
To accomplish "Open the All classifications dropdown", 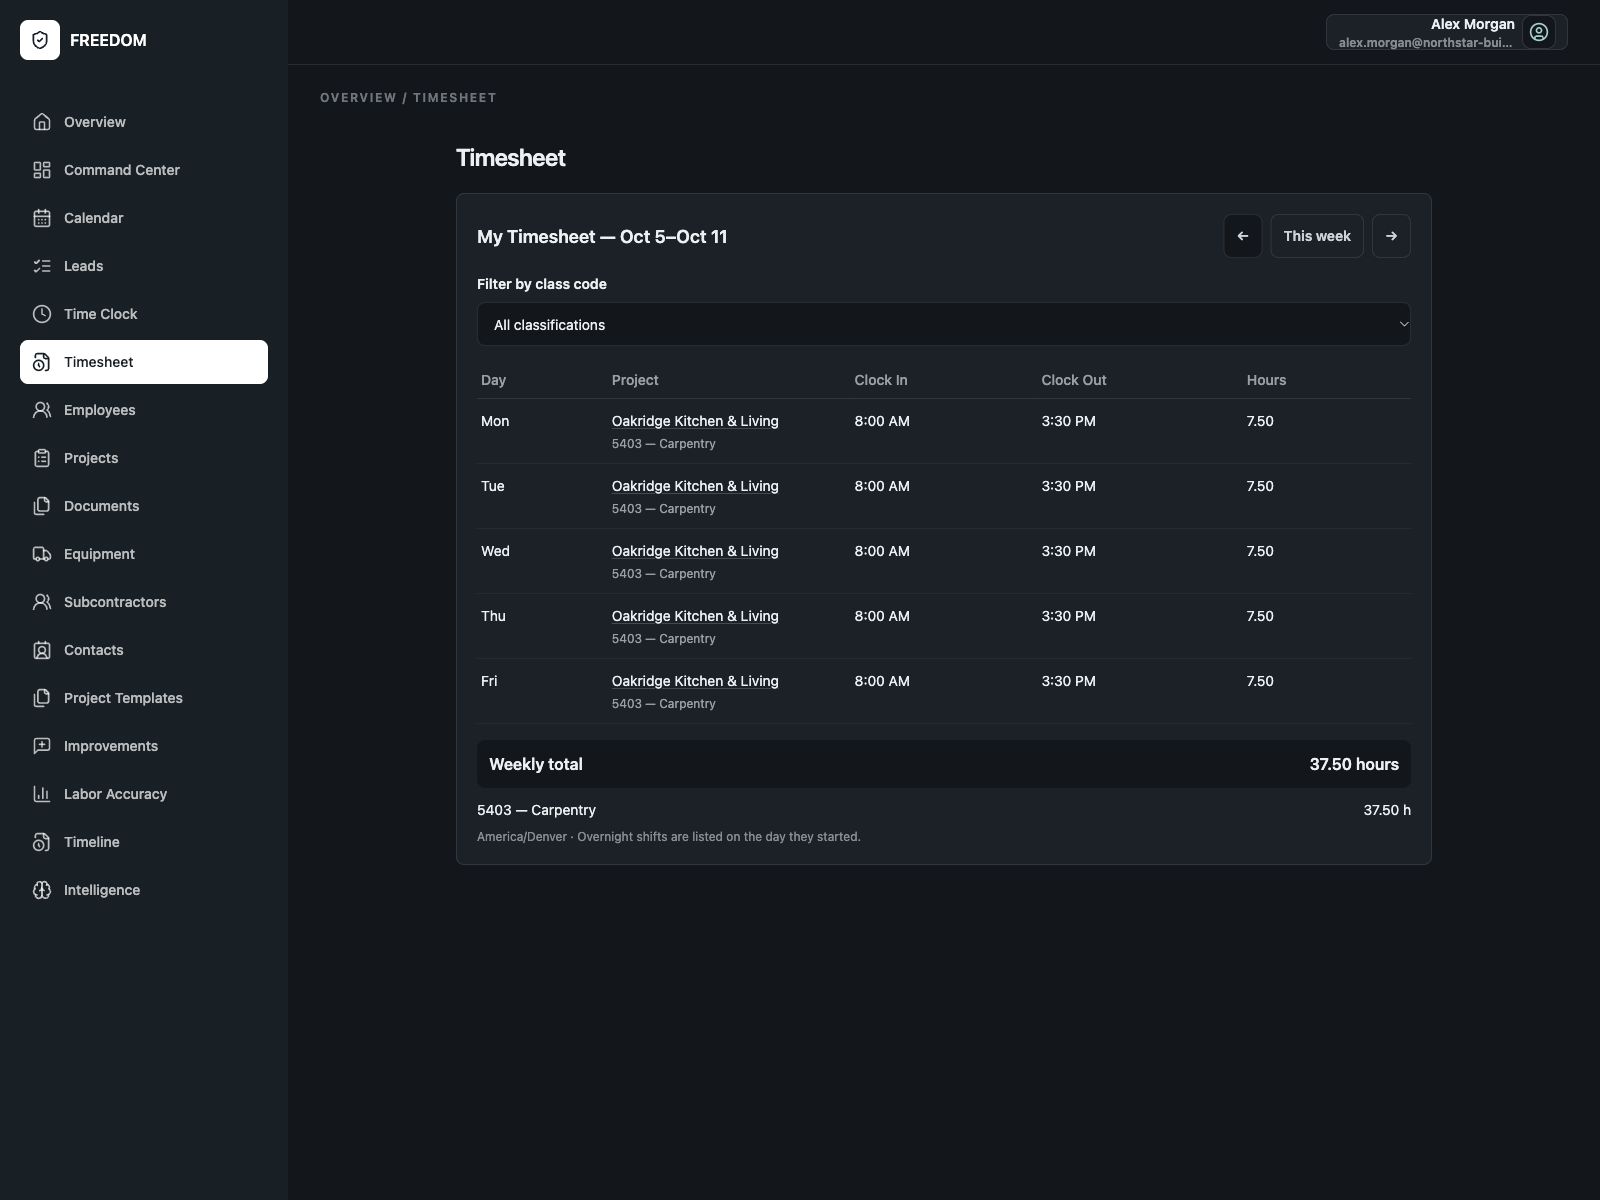I will click(944, 324).
